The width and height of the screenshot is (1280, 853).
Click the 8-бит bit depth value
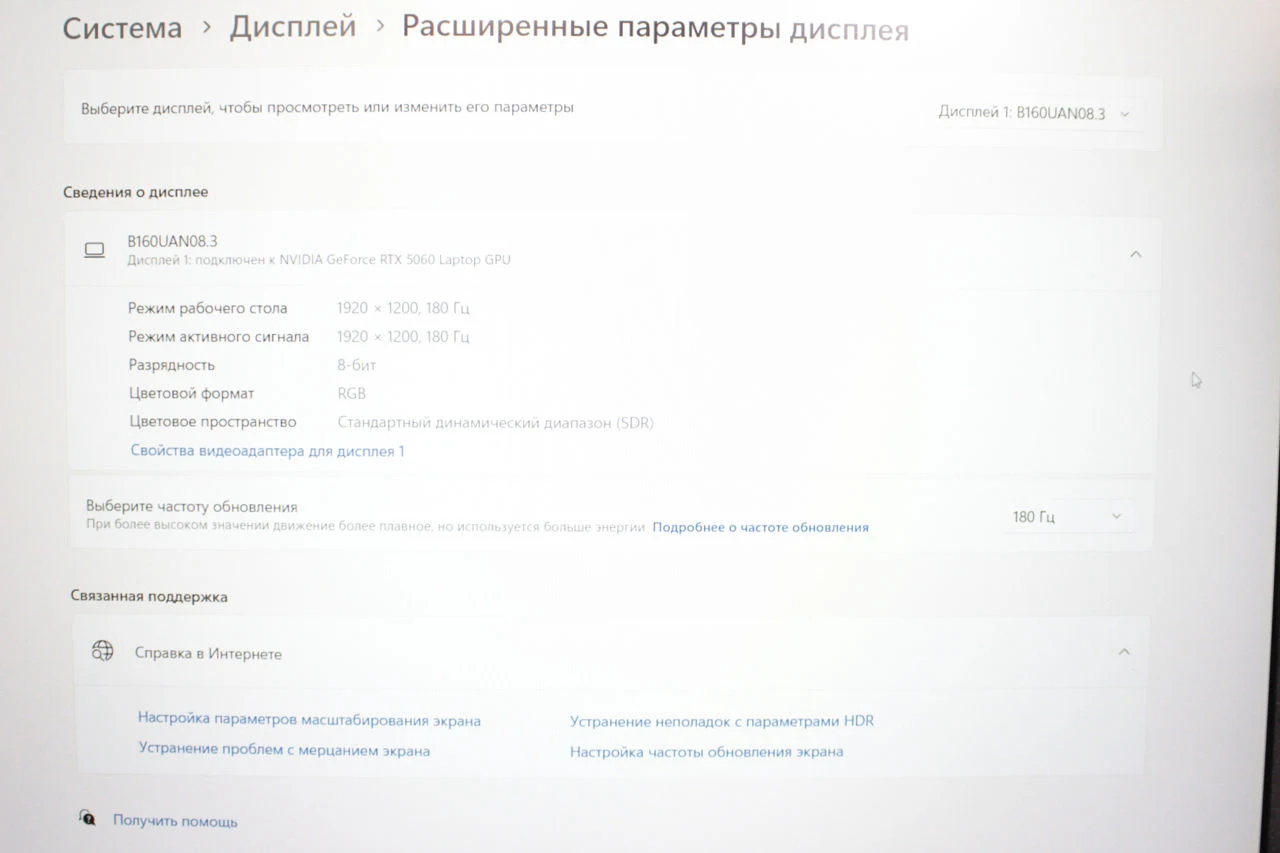click(357, 365)
